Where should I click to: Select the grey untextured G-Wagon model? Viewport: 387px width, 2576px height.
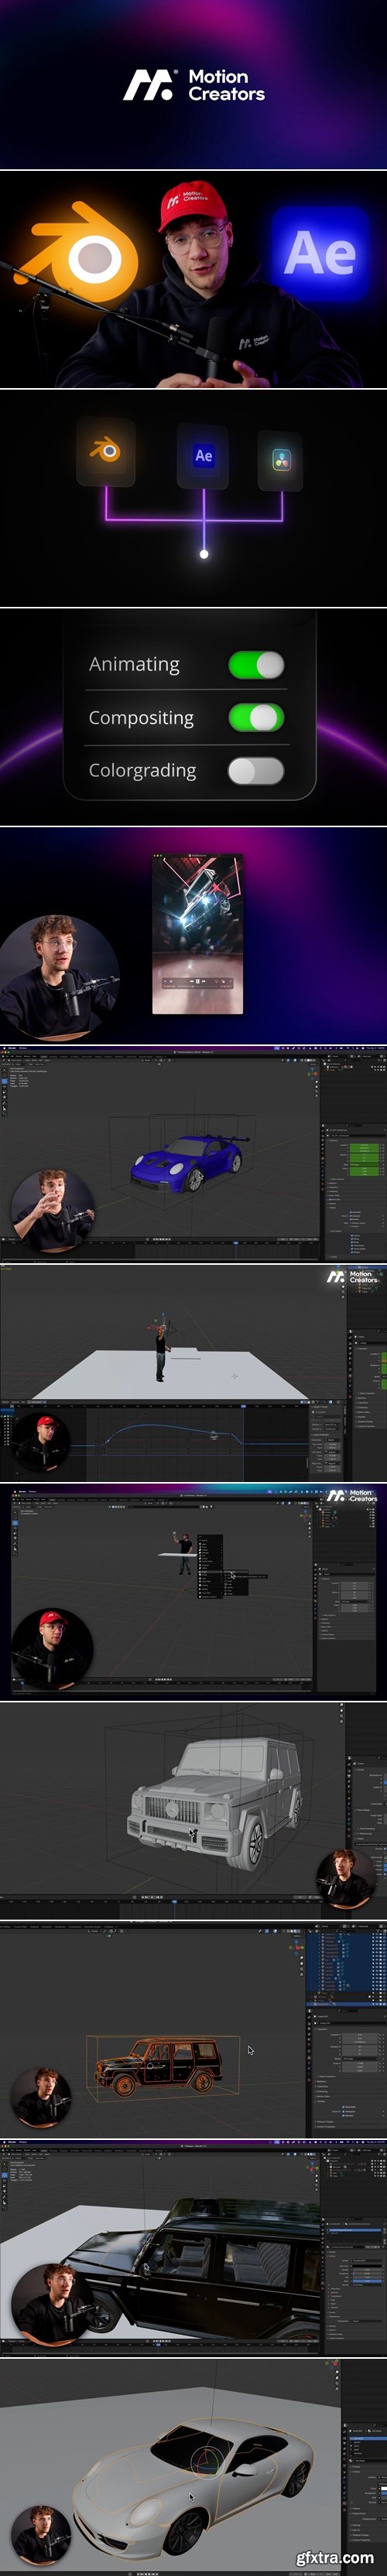[214, 1805]
